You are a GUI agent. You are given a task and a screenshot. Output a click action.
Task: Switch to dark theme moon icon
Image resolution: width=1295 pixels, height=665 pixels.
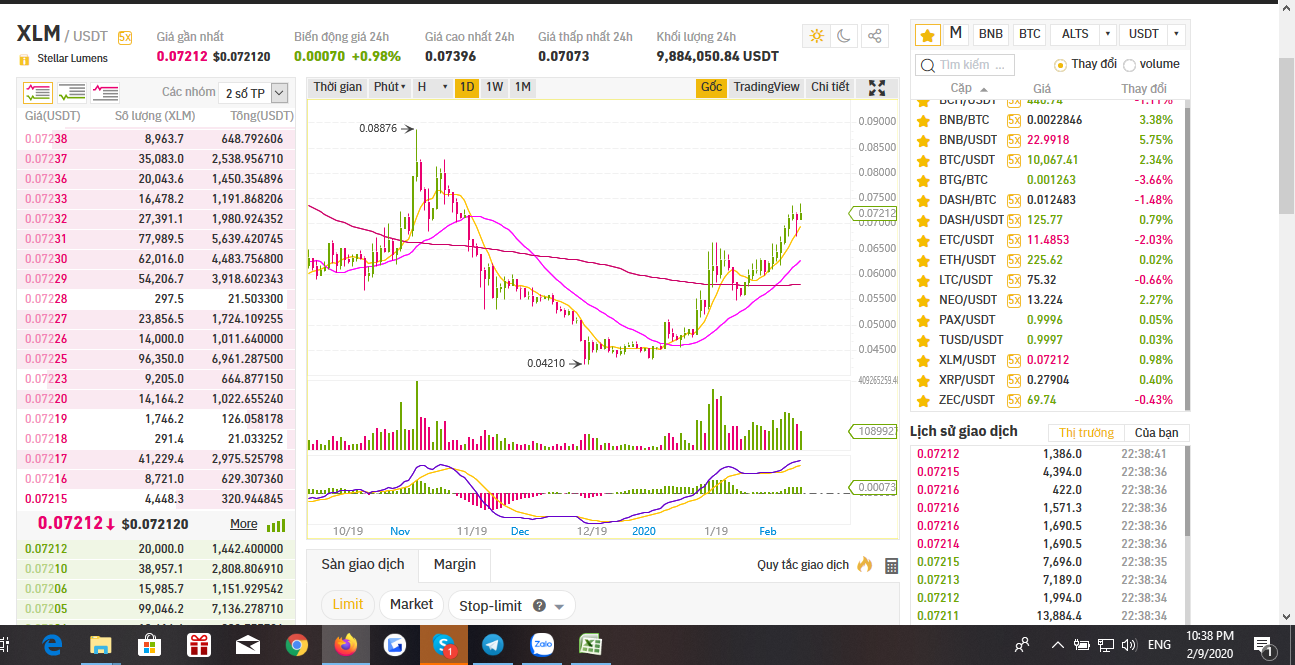pos(844,36)
